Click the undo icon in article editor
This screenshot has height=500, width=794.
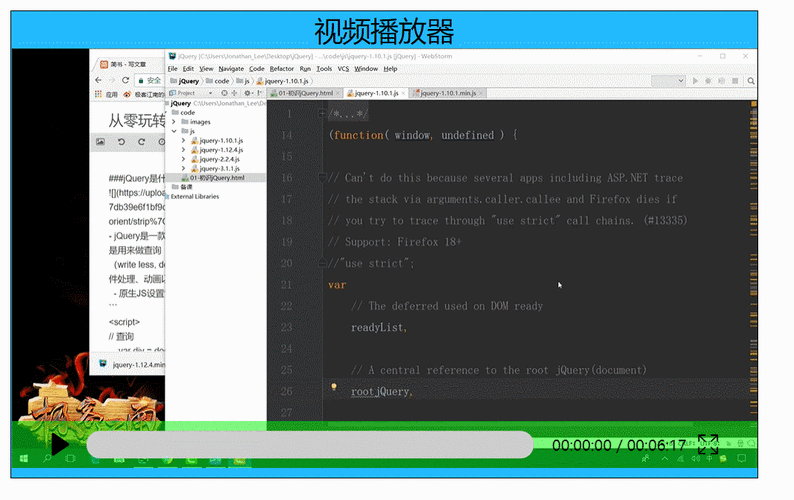point(121,142)
